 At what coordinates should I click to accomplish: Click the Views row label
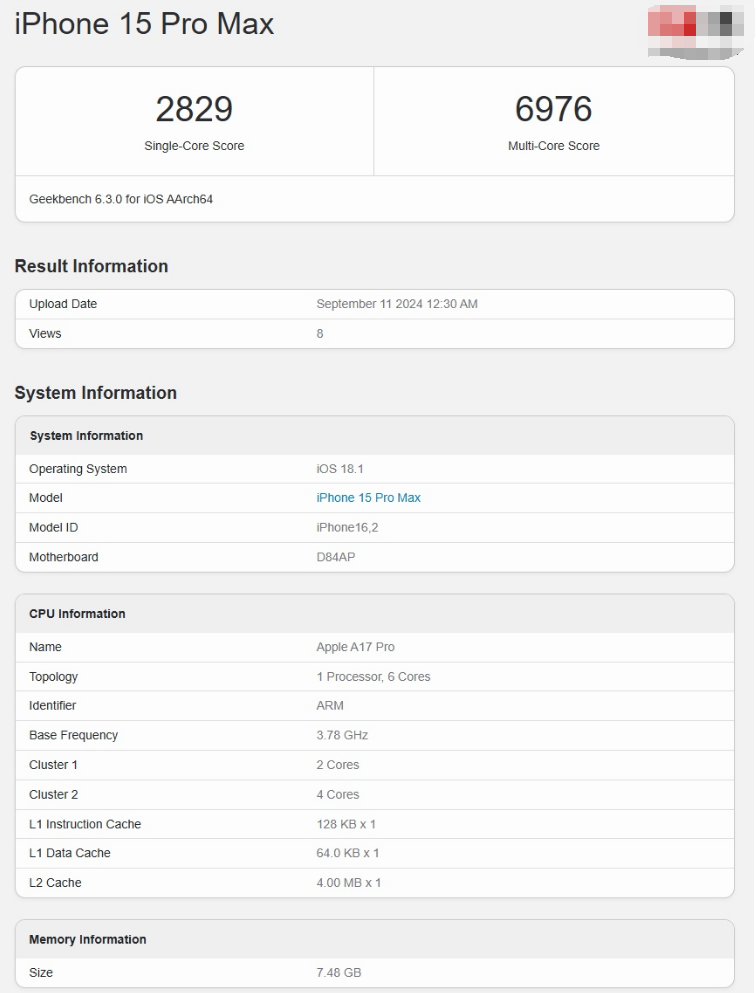click(x=45, y=334)
